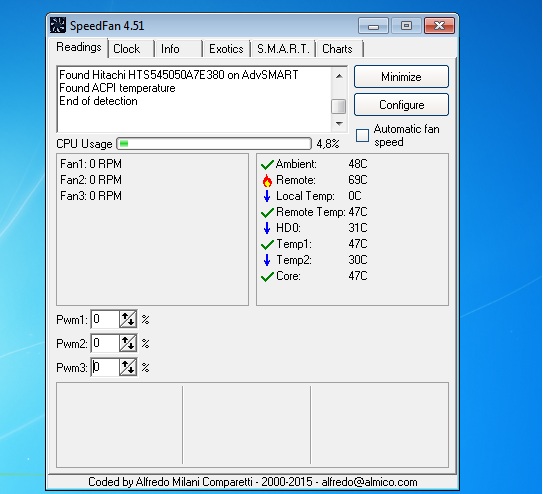This screenshot has height=494, width=543.
Task: Click the SpeedFan app icon in title bar
Action: [x=57, y=25]
